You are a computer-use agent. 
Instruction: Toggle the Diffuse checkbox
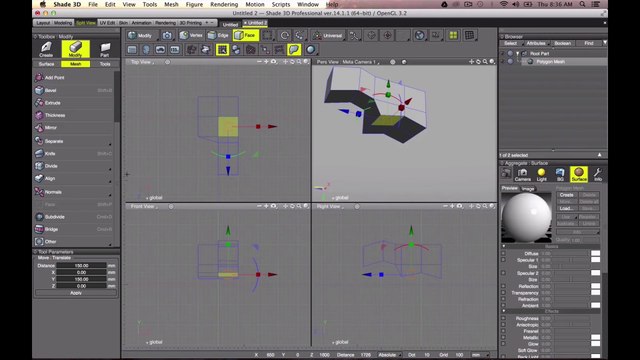(503, 253)
